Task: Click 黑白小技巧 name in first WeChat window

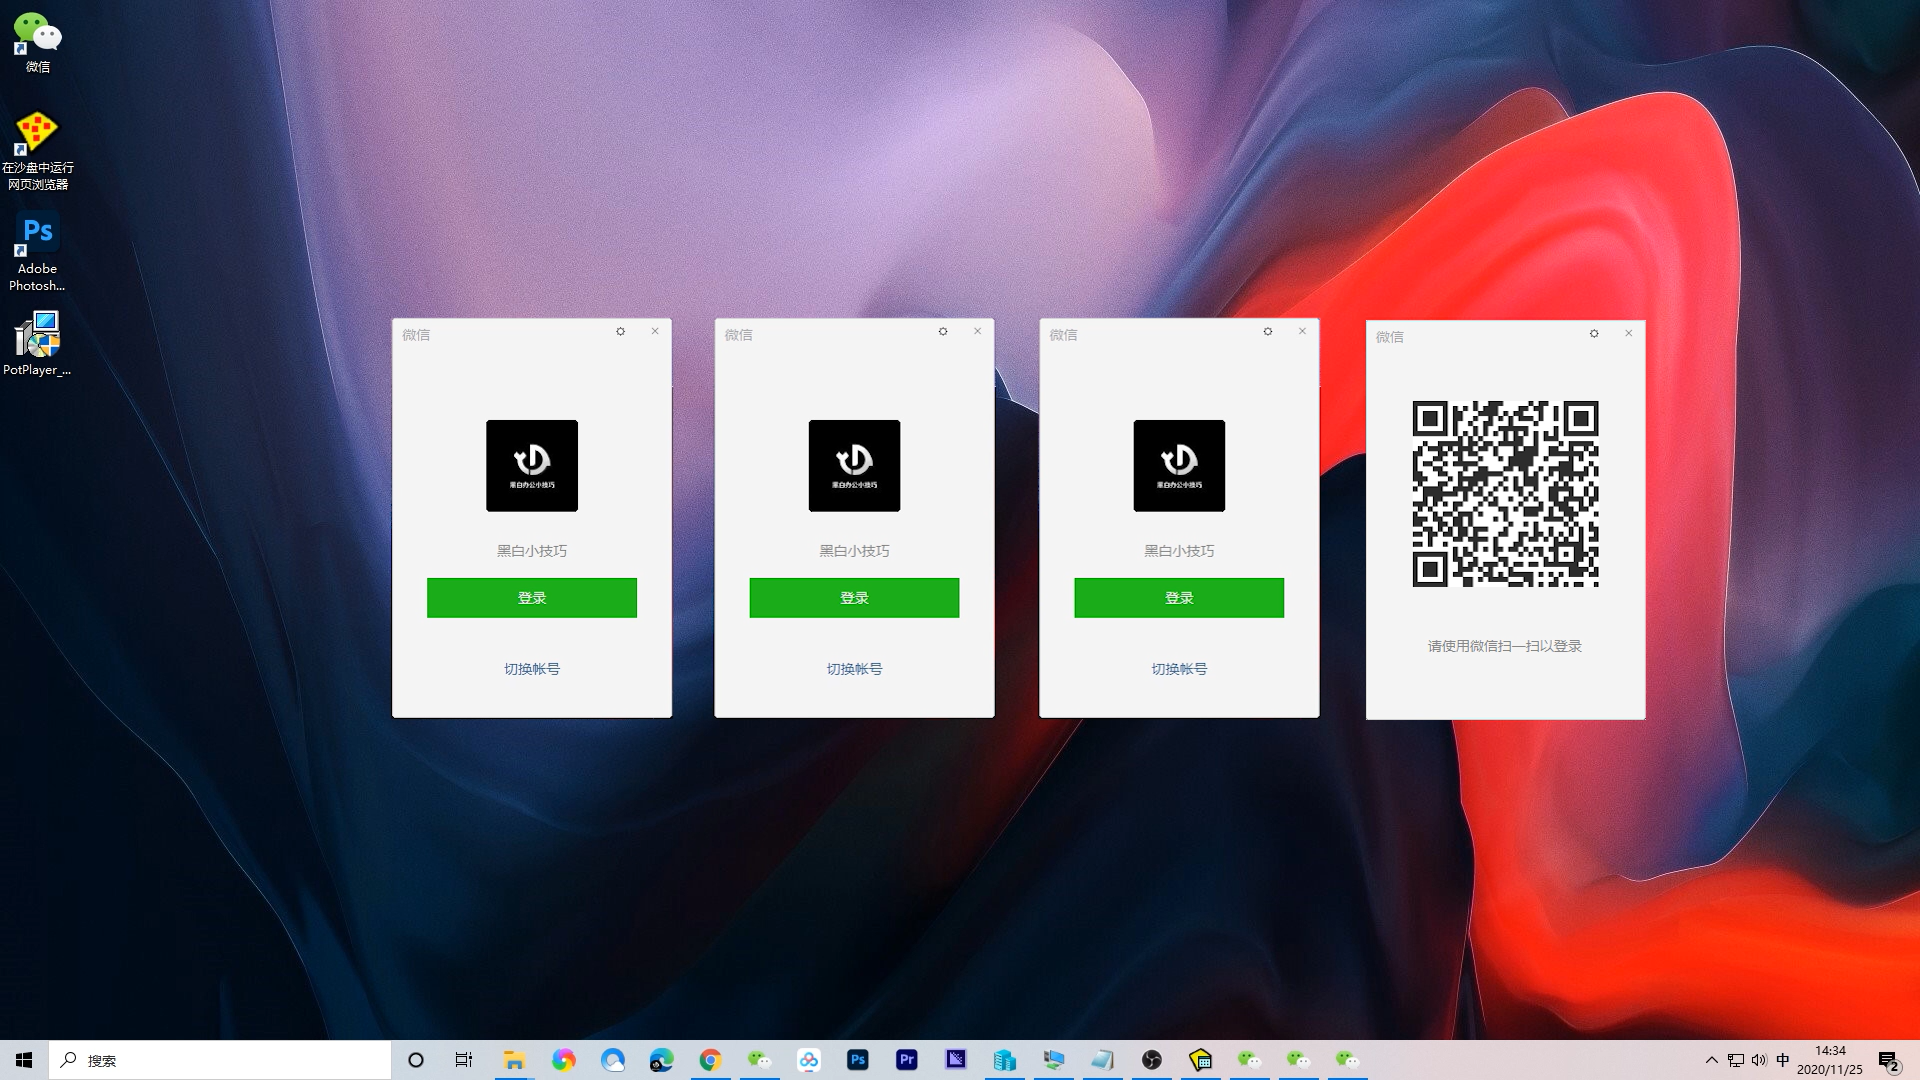Action: point(532,551)
